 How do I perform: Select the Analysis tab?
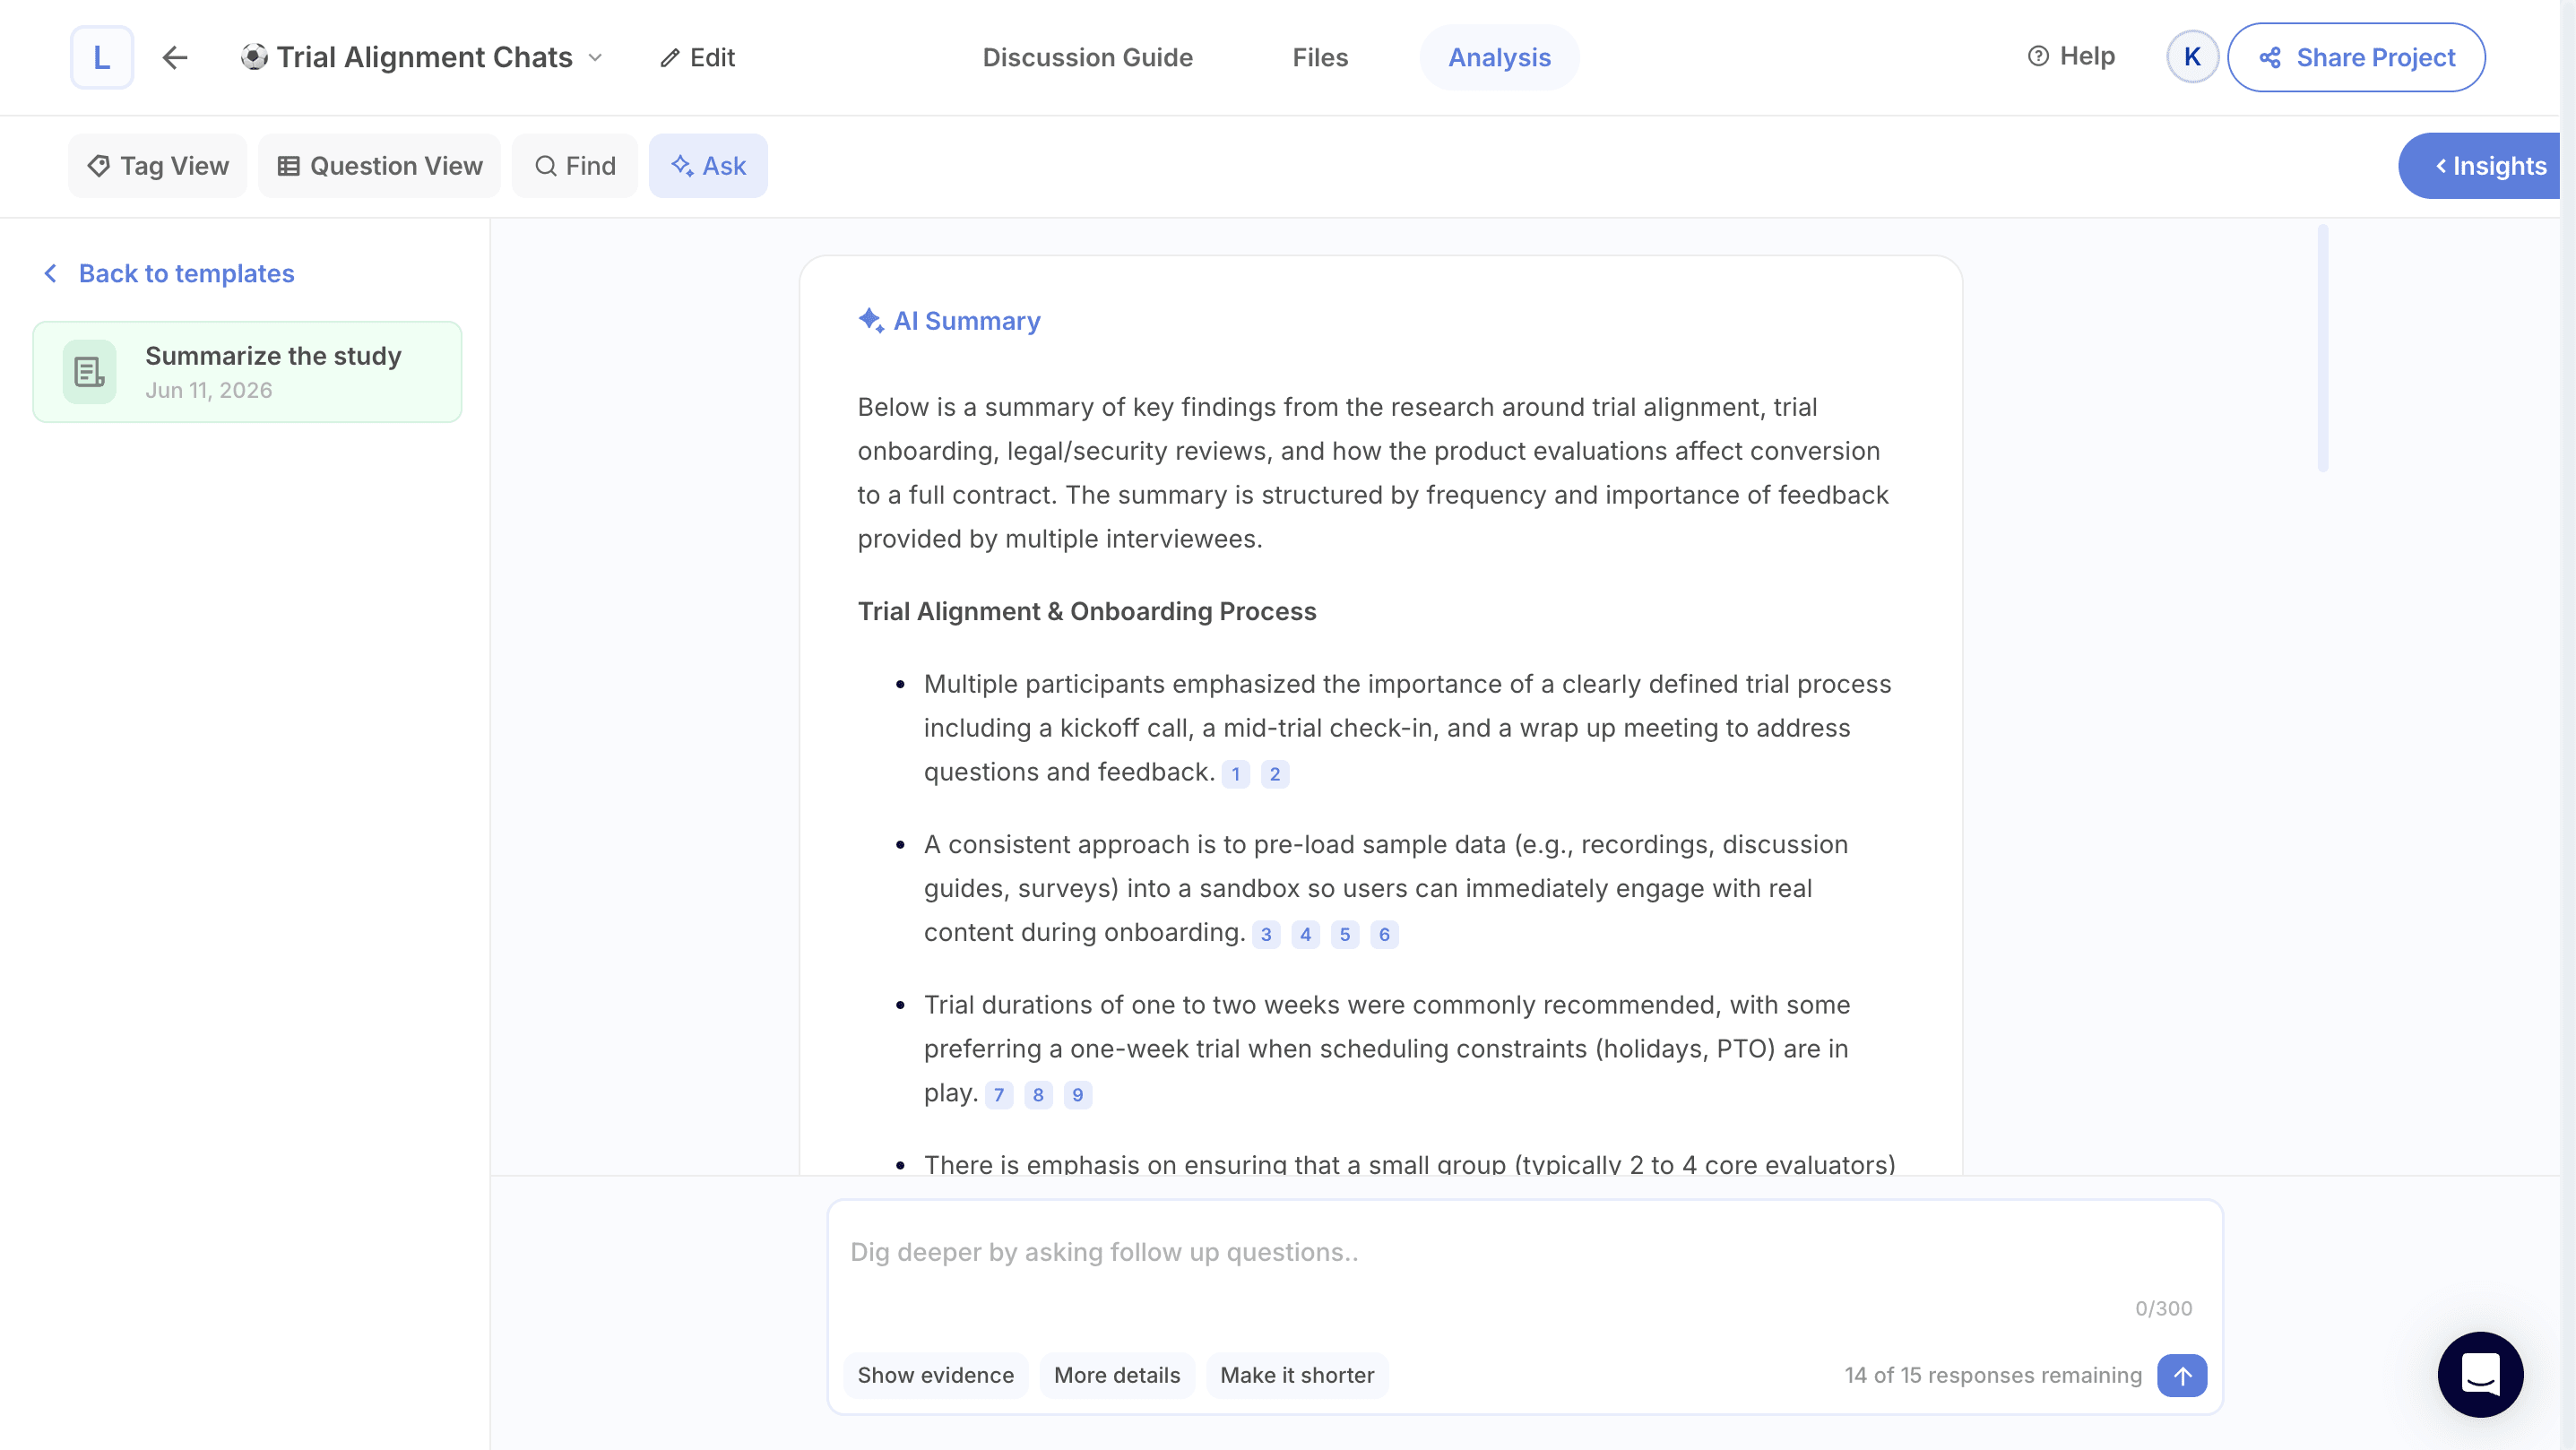[x=1499, y=57]
